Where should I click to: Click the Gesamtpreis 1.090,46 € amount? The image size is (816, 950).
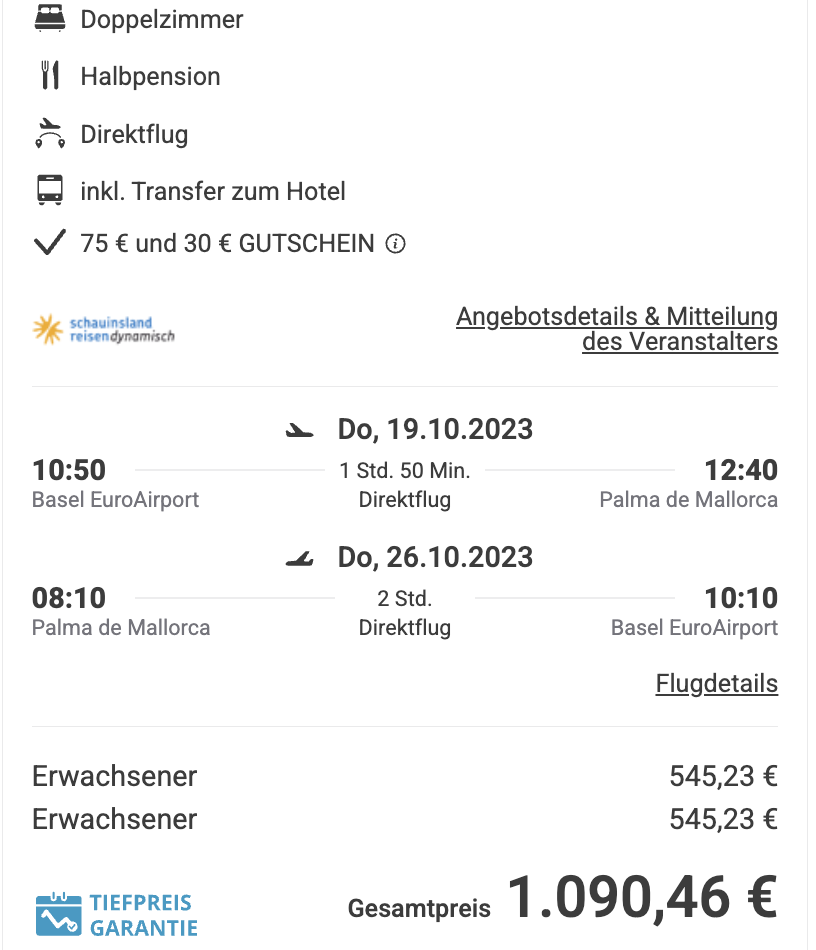pyautogui.click(x=642, y=897)
